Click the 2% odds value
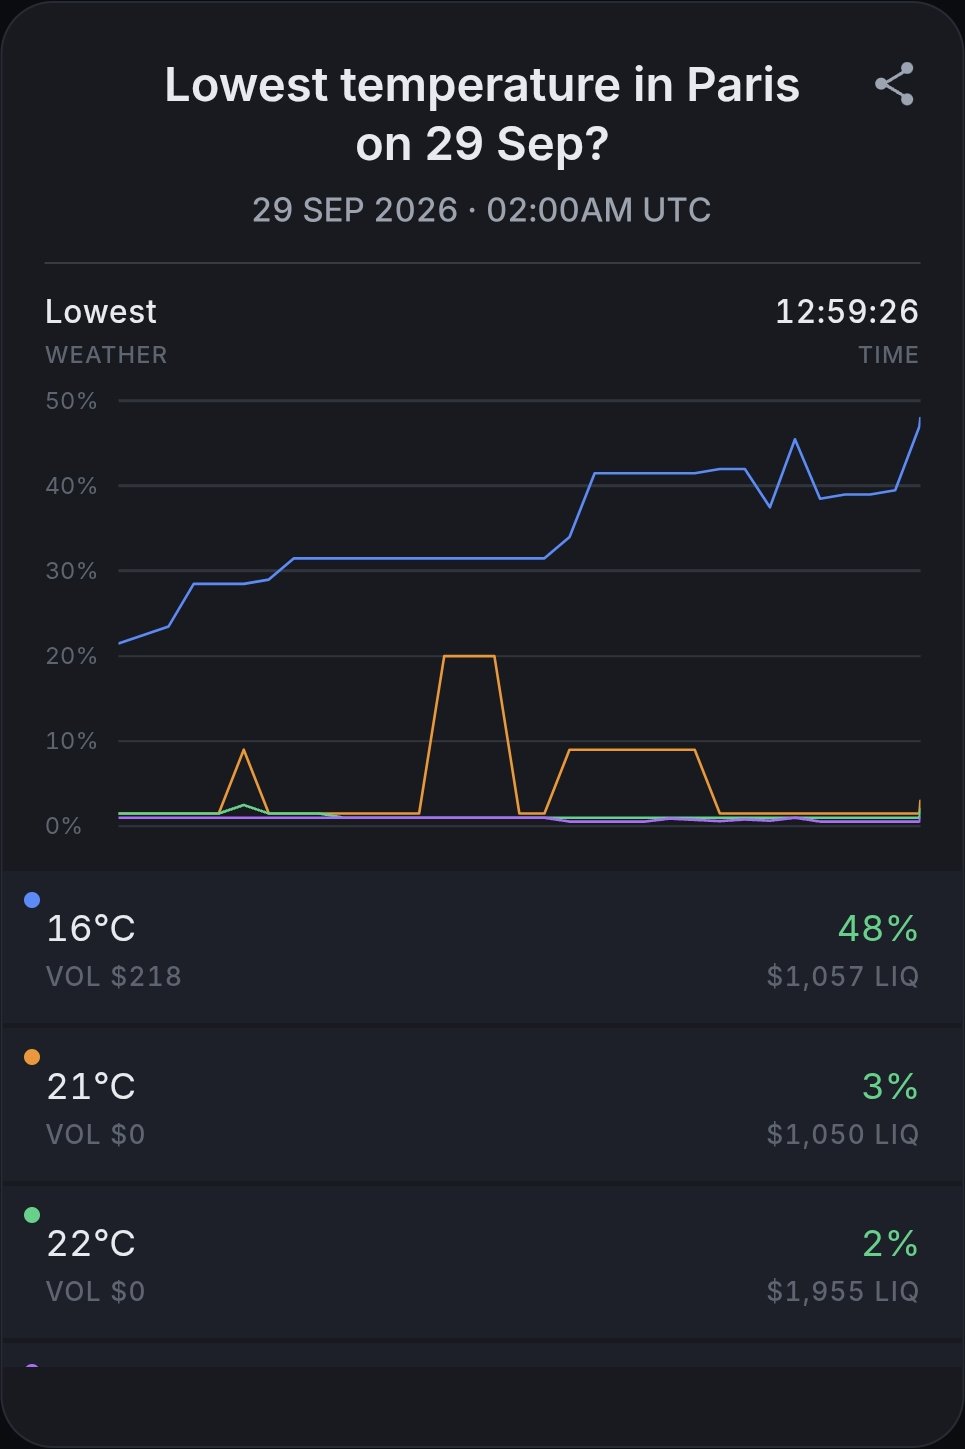965x1449 pixels. (890, 1244)
